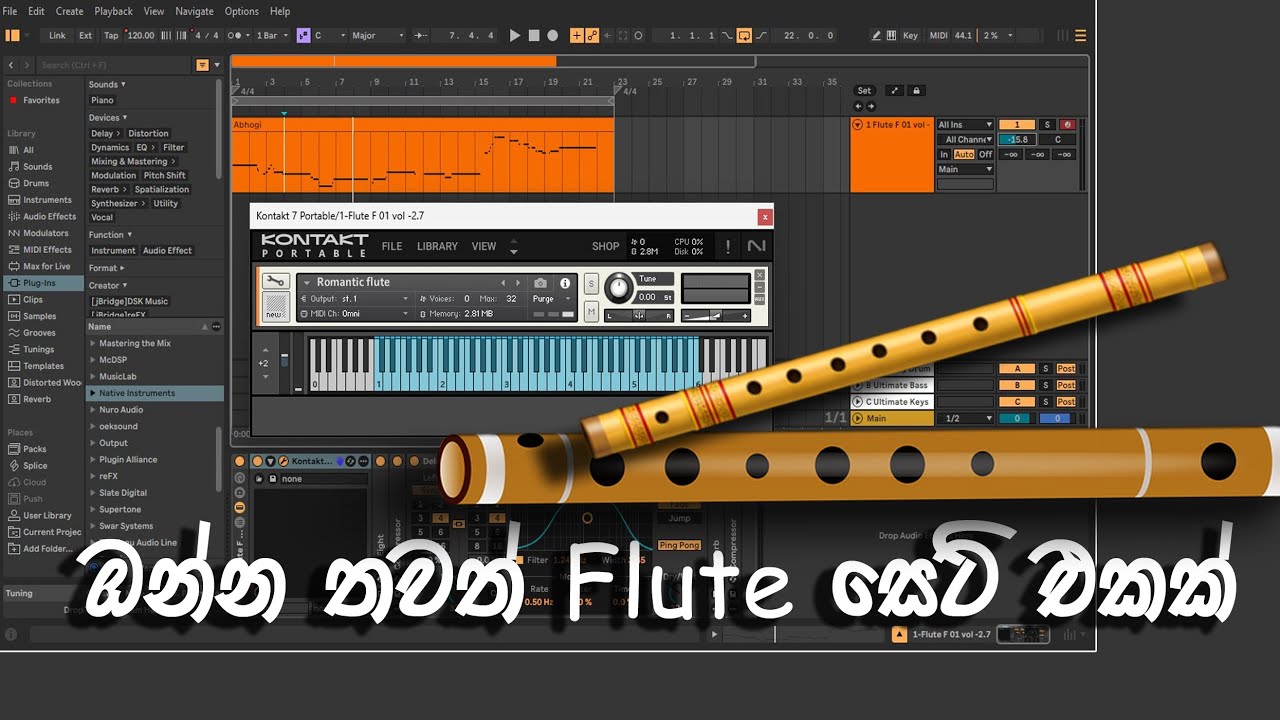Click the Kontakt SHOP link
Screen dimensions: 1280x720
click(x=605, y=246)
